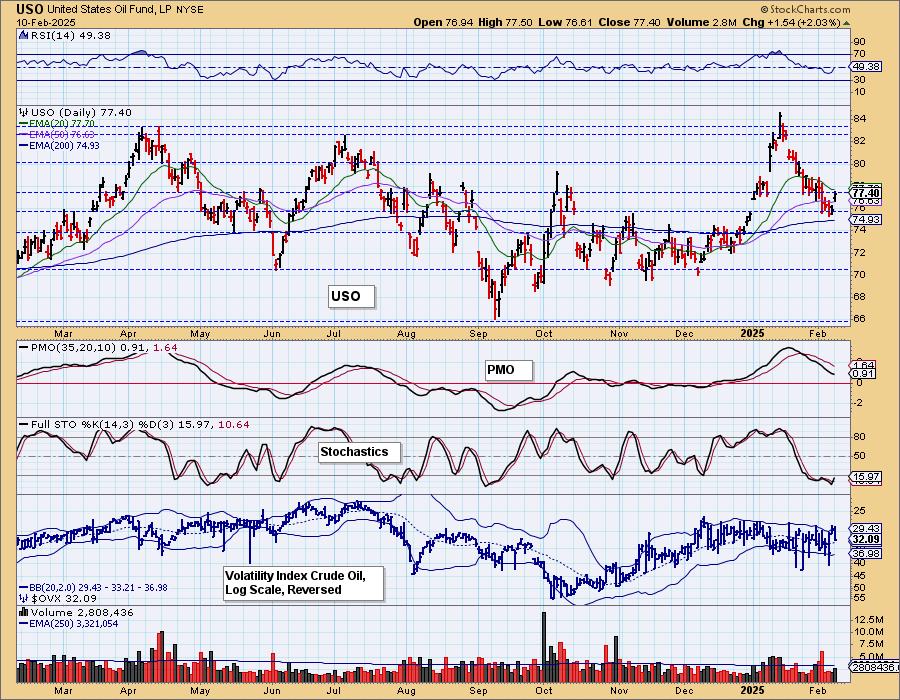This screenshot has height=700, width=900.
Task: Click the candlestick icon before $OVX 32.09
Action: 24,598
